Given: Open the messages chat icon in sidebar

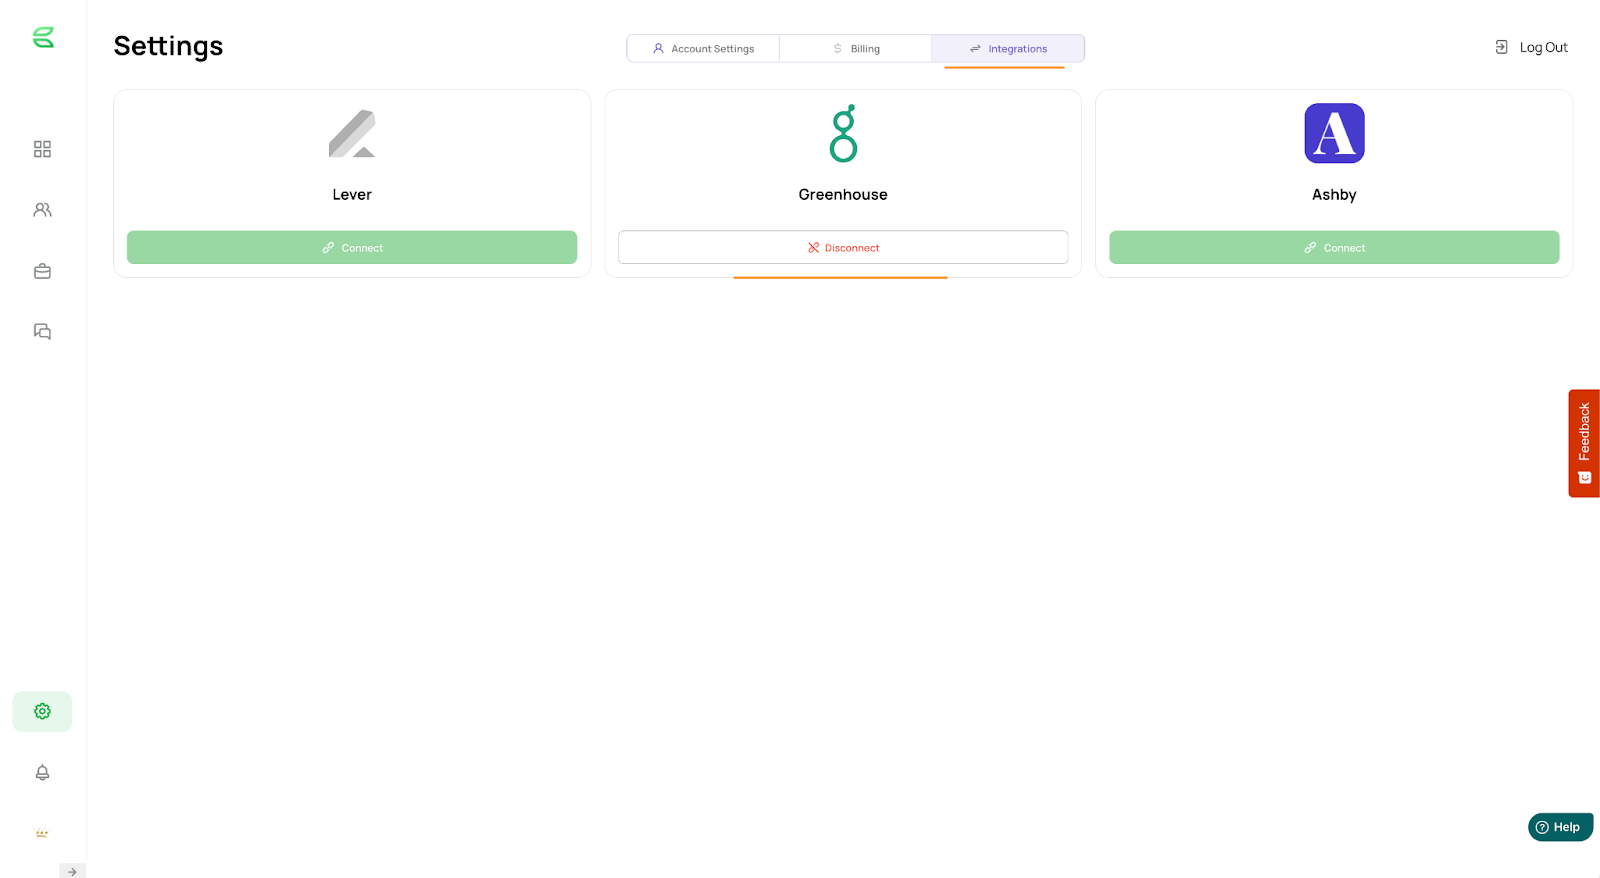Looking at the screenshot, I should [x=42, y=331].
